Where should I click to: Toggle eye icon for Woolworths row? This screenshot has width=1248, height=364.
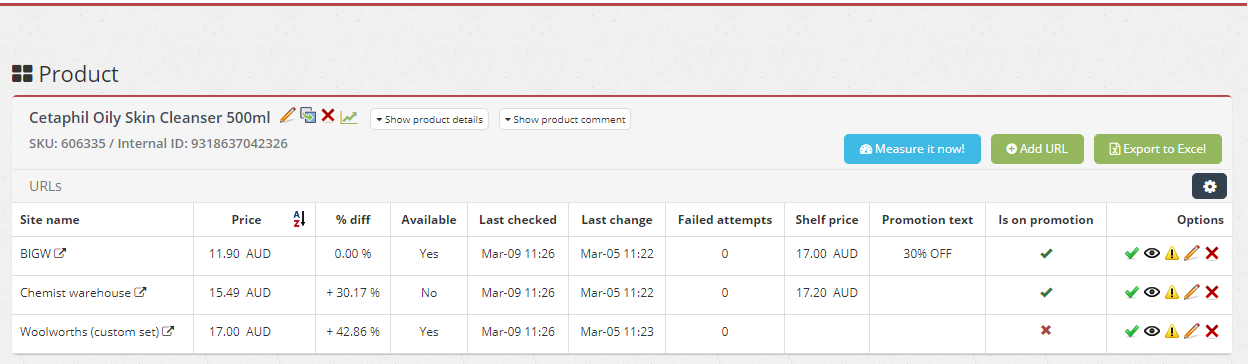(x=1151, y=331)
